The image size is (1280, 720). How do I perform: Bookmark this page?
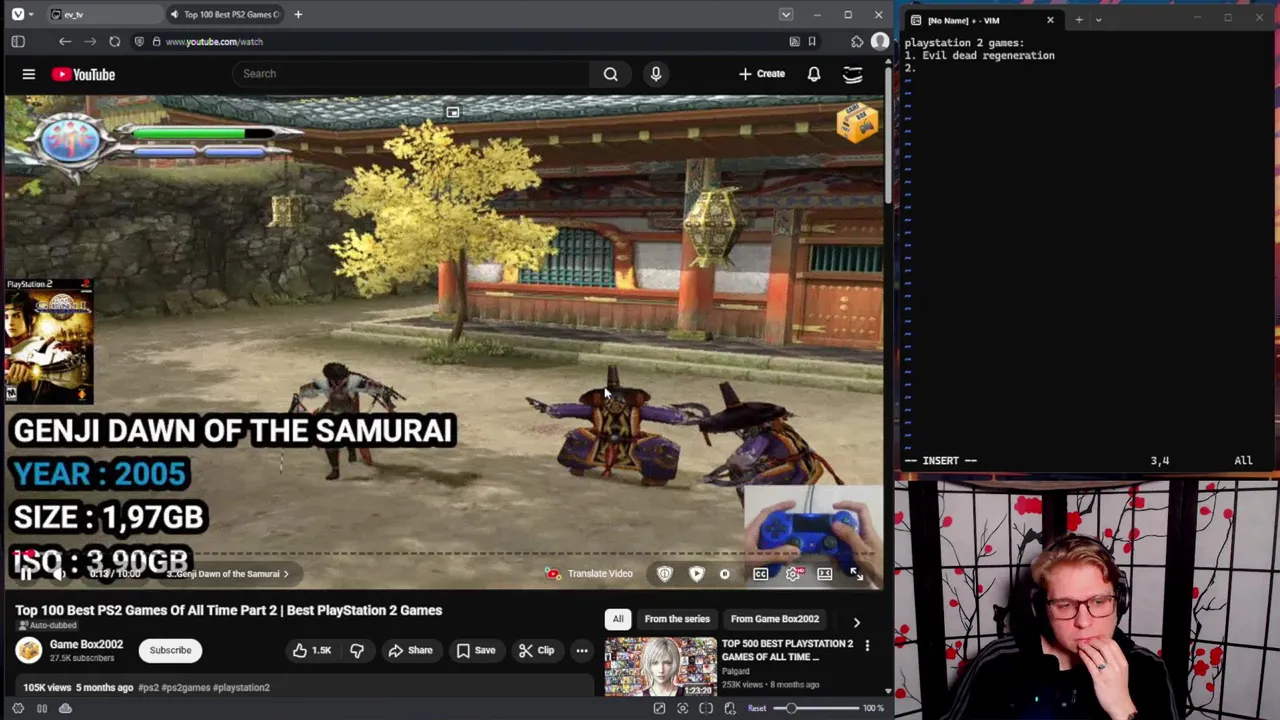click(x=812, y=41)
